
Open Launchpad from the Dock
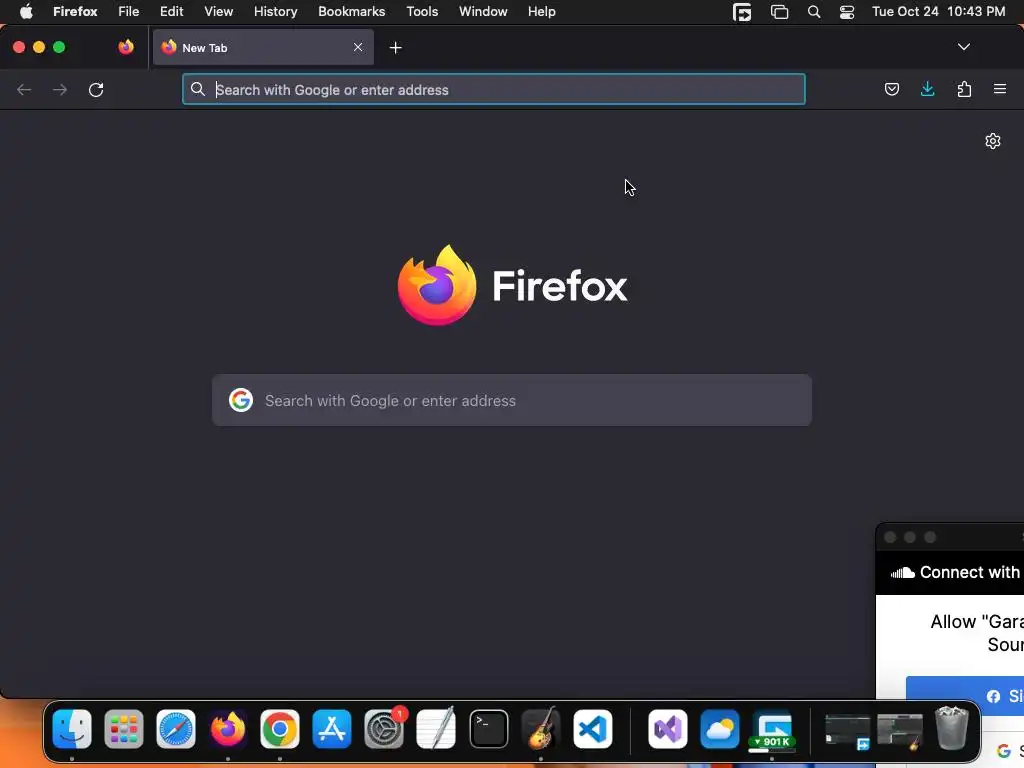123,729
